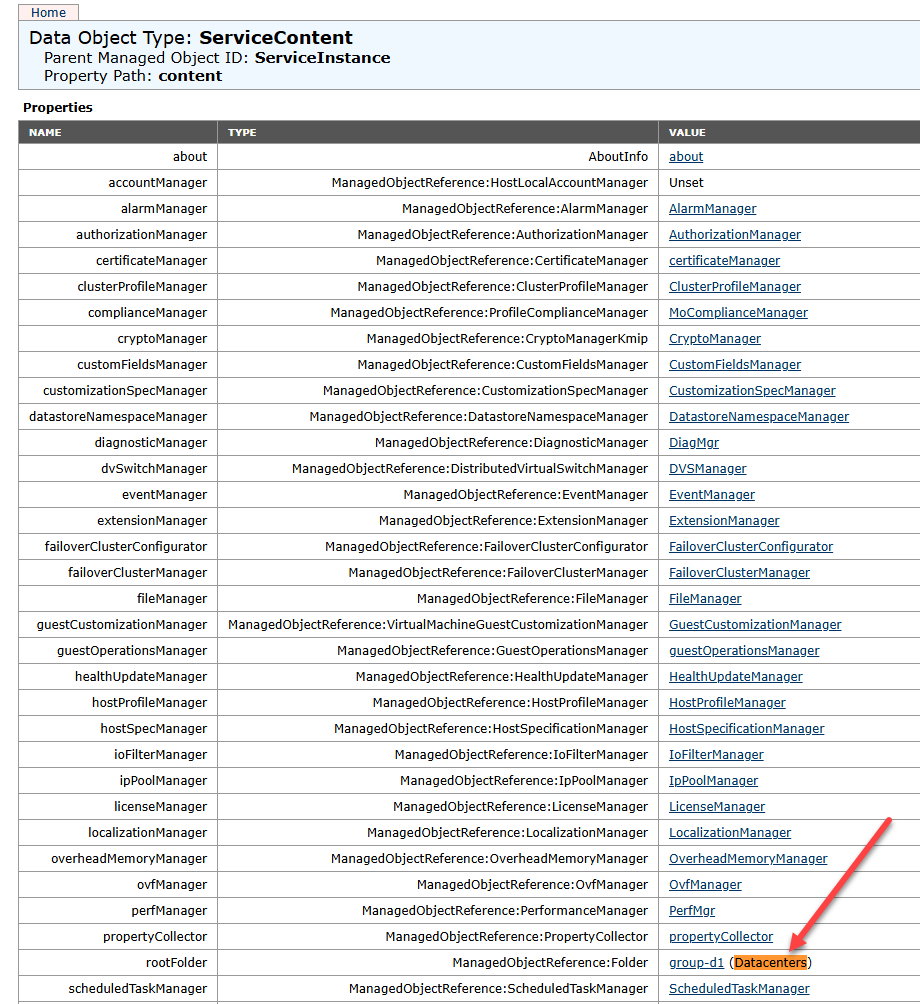The height and width of the screenshot is (1004, 920).
Task: Open the ClusterProfileManager link
Action: point(734,286)
